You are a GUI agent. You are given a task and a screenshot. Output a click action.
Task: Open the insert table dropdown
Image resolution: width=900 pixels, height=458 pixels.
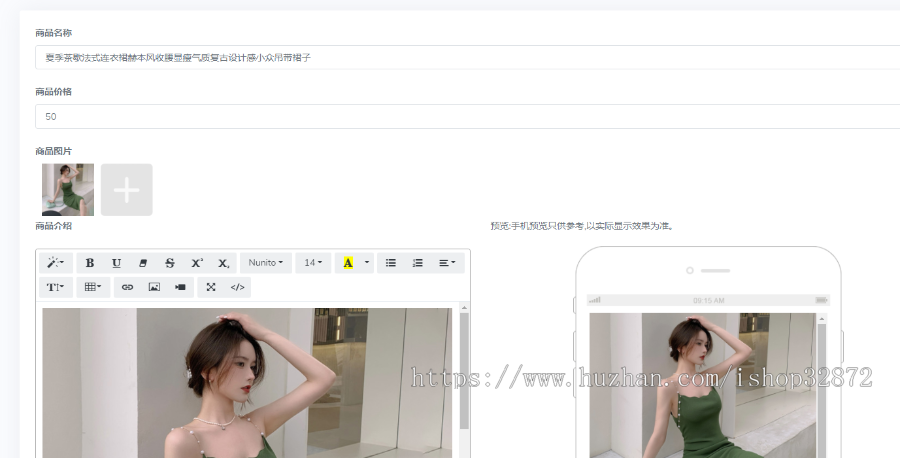point(93,287)
